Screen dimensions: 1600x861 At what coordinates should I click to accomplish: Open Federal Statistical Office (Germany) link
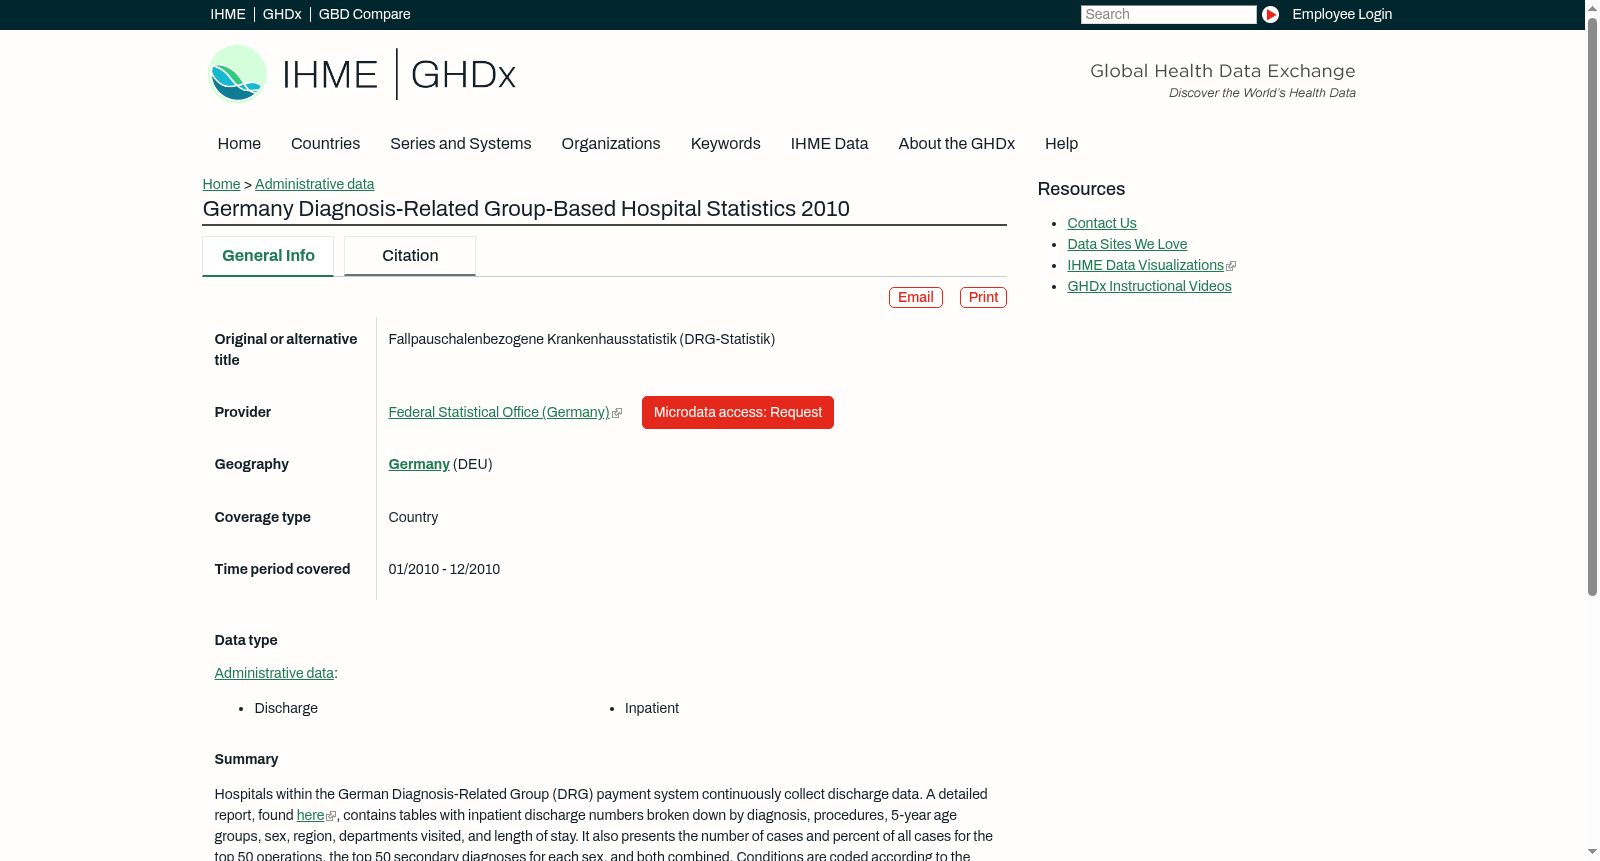point(499,412)
